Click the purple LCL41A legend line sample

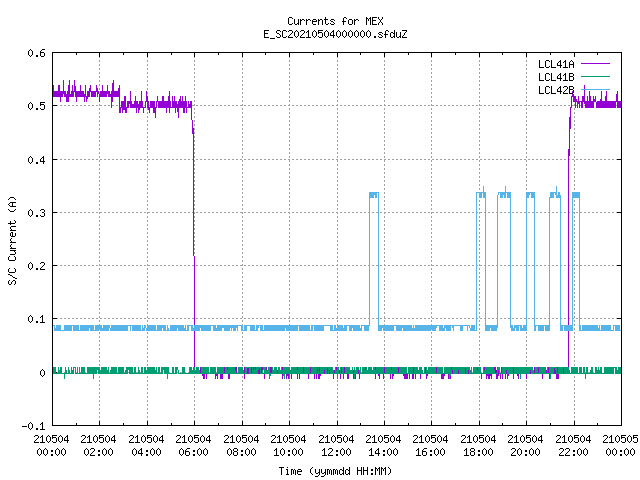(595, 64)
